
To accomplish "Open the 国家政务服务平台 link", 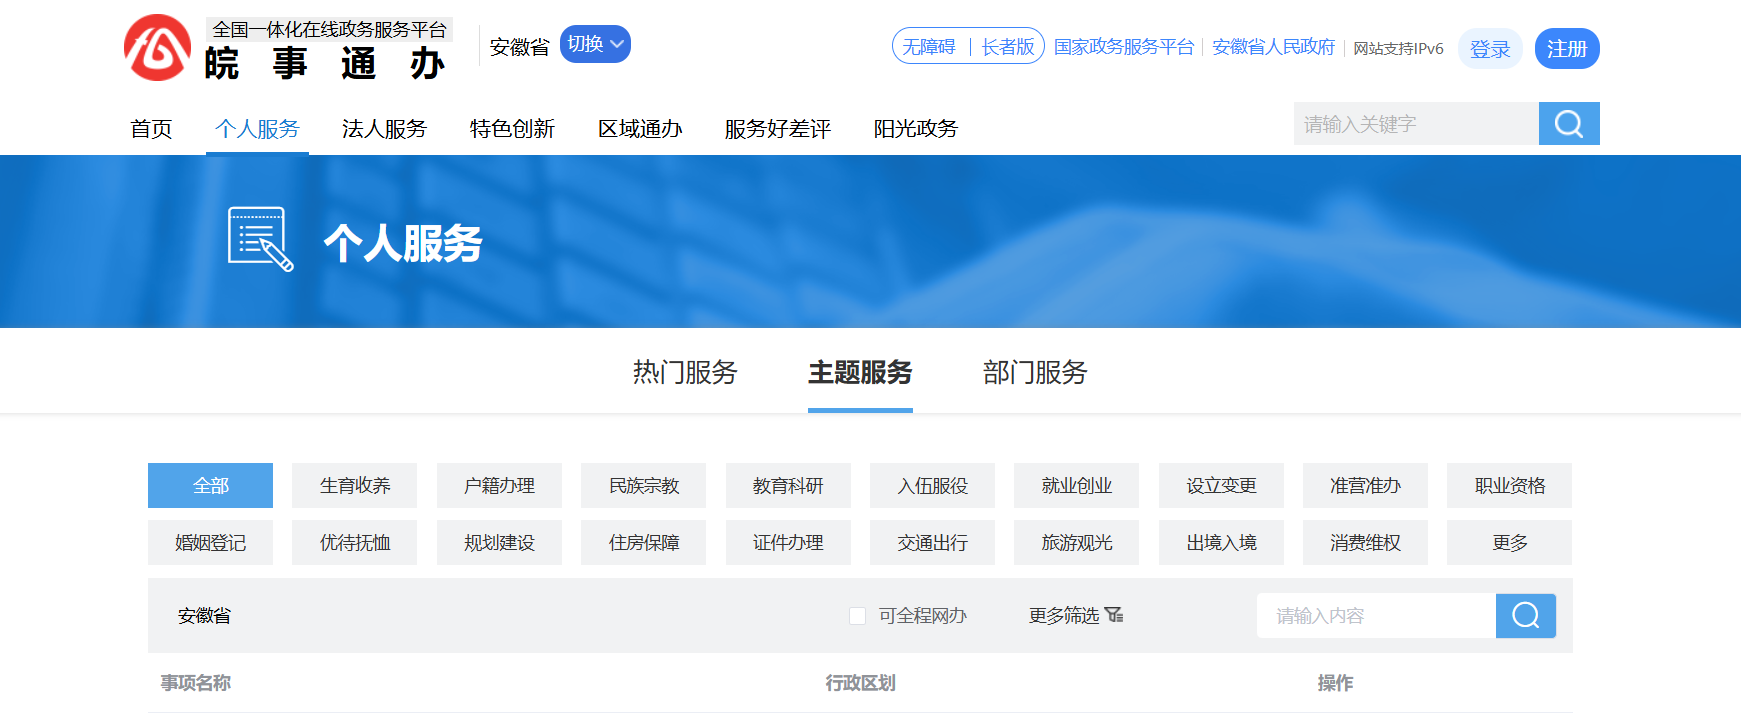I will point(1123,47).
